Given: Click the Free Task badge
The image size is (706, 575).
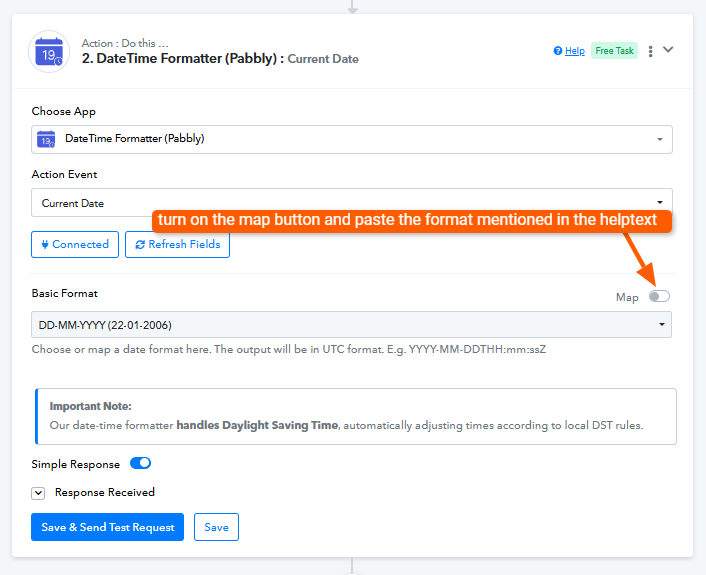Looking at the screenshot, I should click(614, 51).
